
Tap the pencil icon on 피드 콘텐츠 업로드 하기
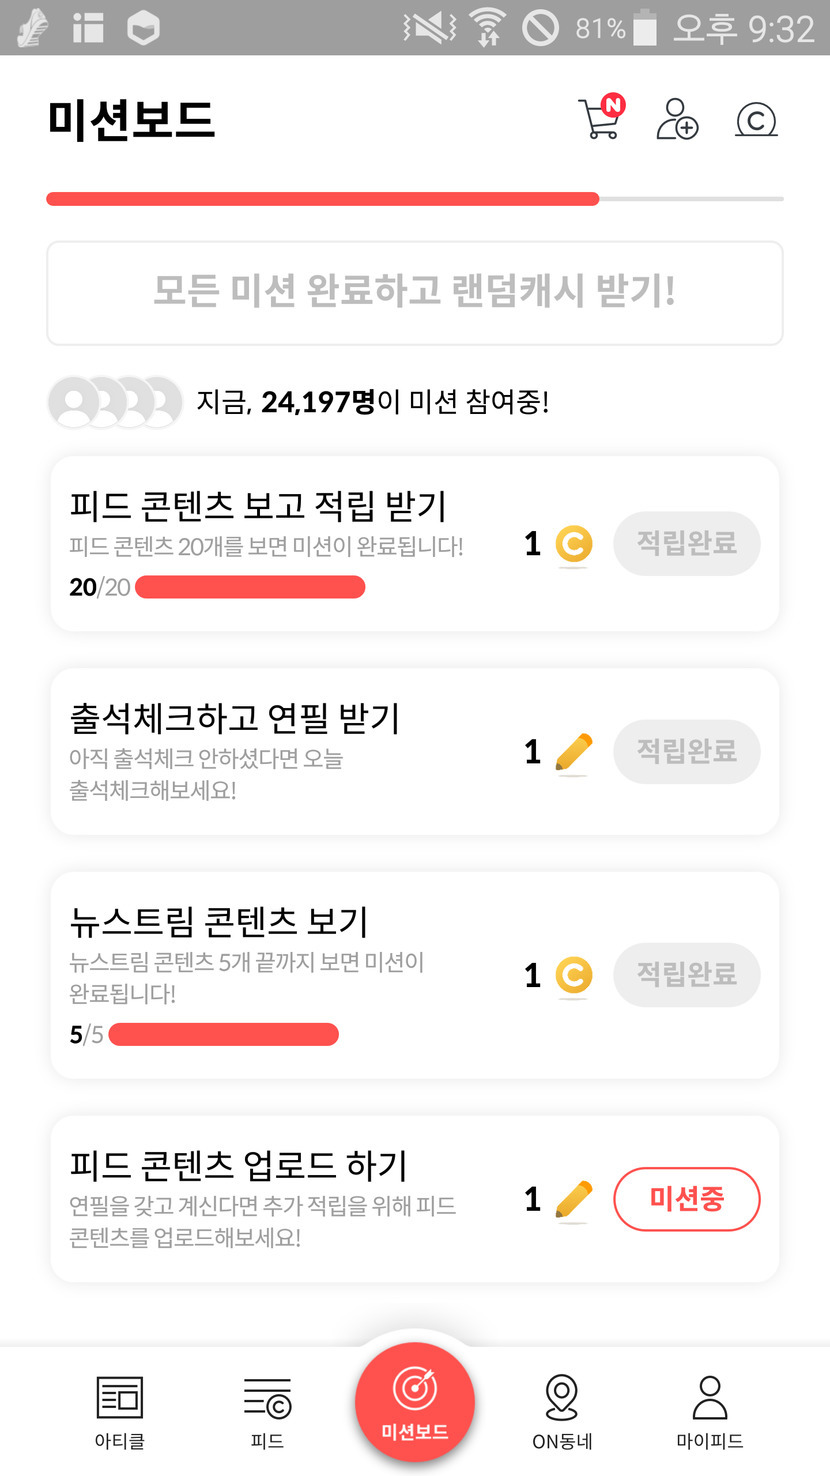tap(573, 1200)
